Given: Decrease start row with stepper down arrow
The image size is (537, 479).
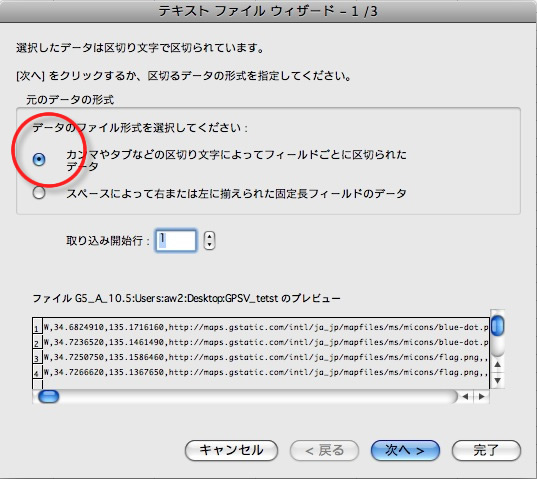Looking at the screenshot, I should coord(209,245).
